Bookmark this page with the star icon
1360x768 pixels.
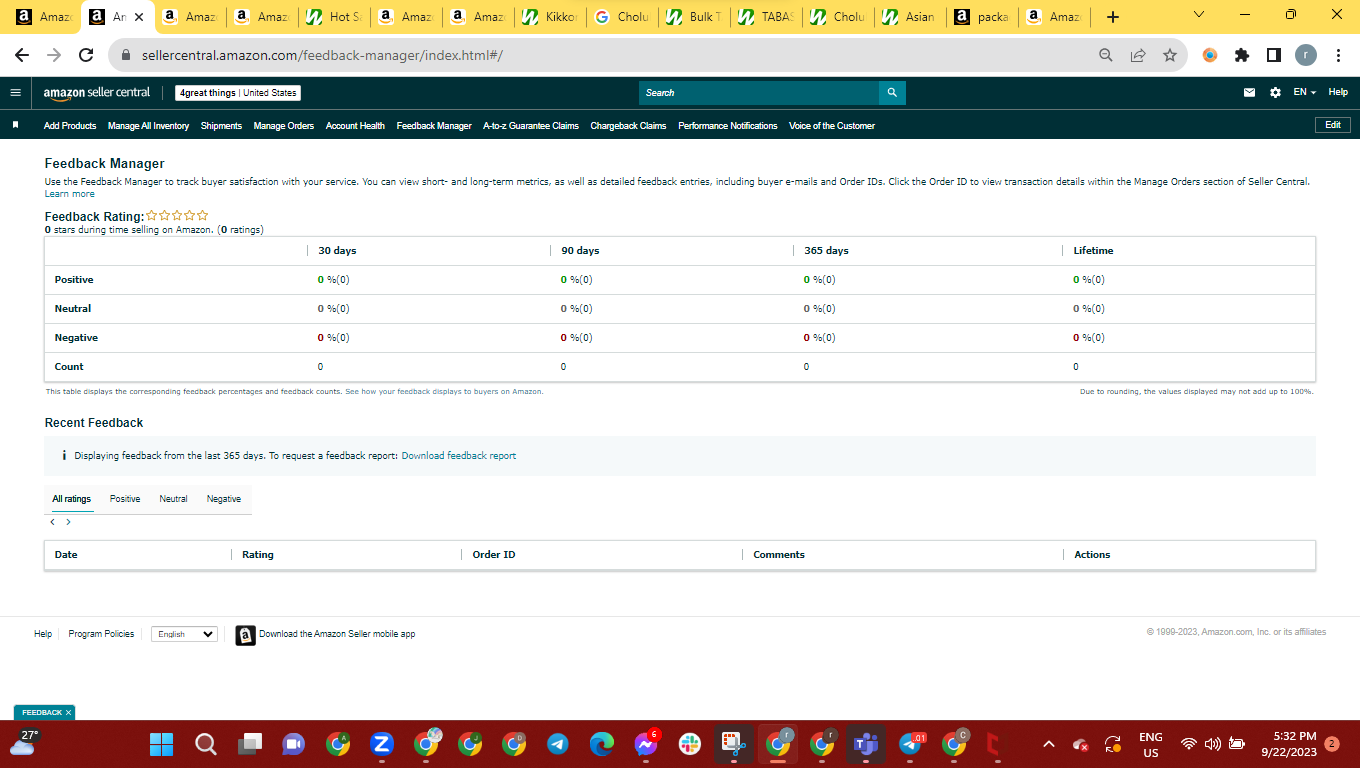point(1170,55)
